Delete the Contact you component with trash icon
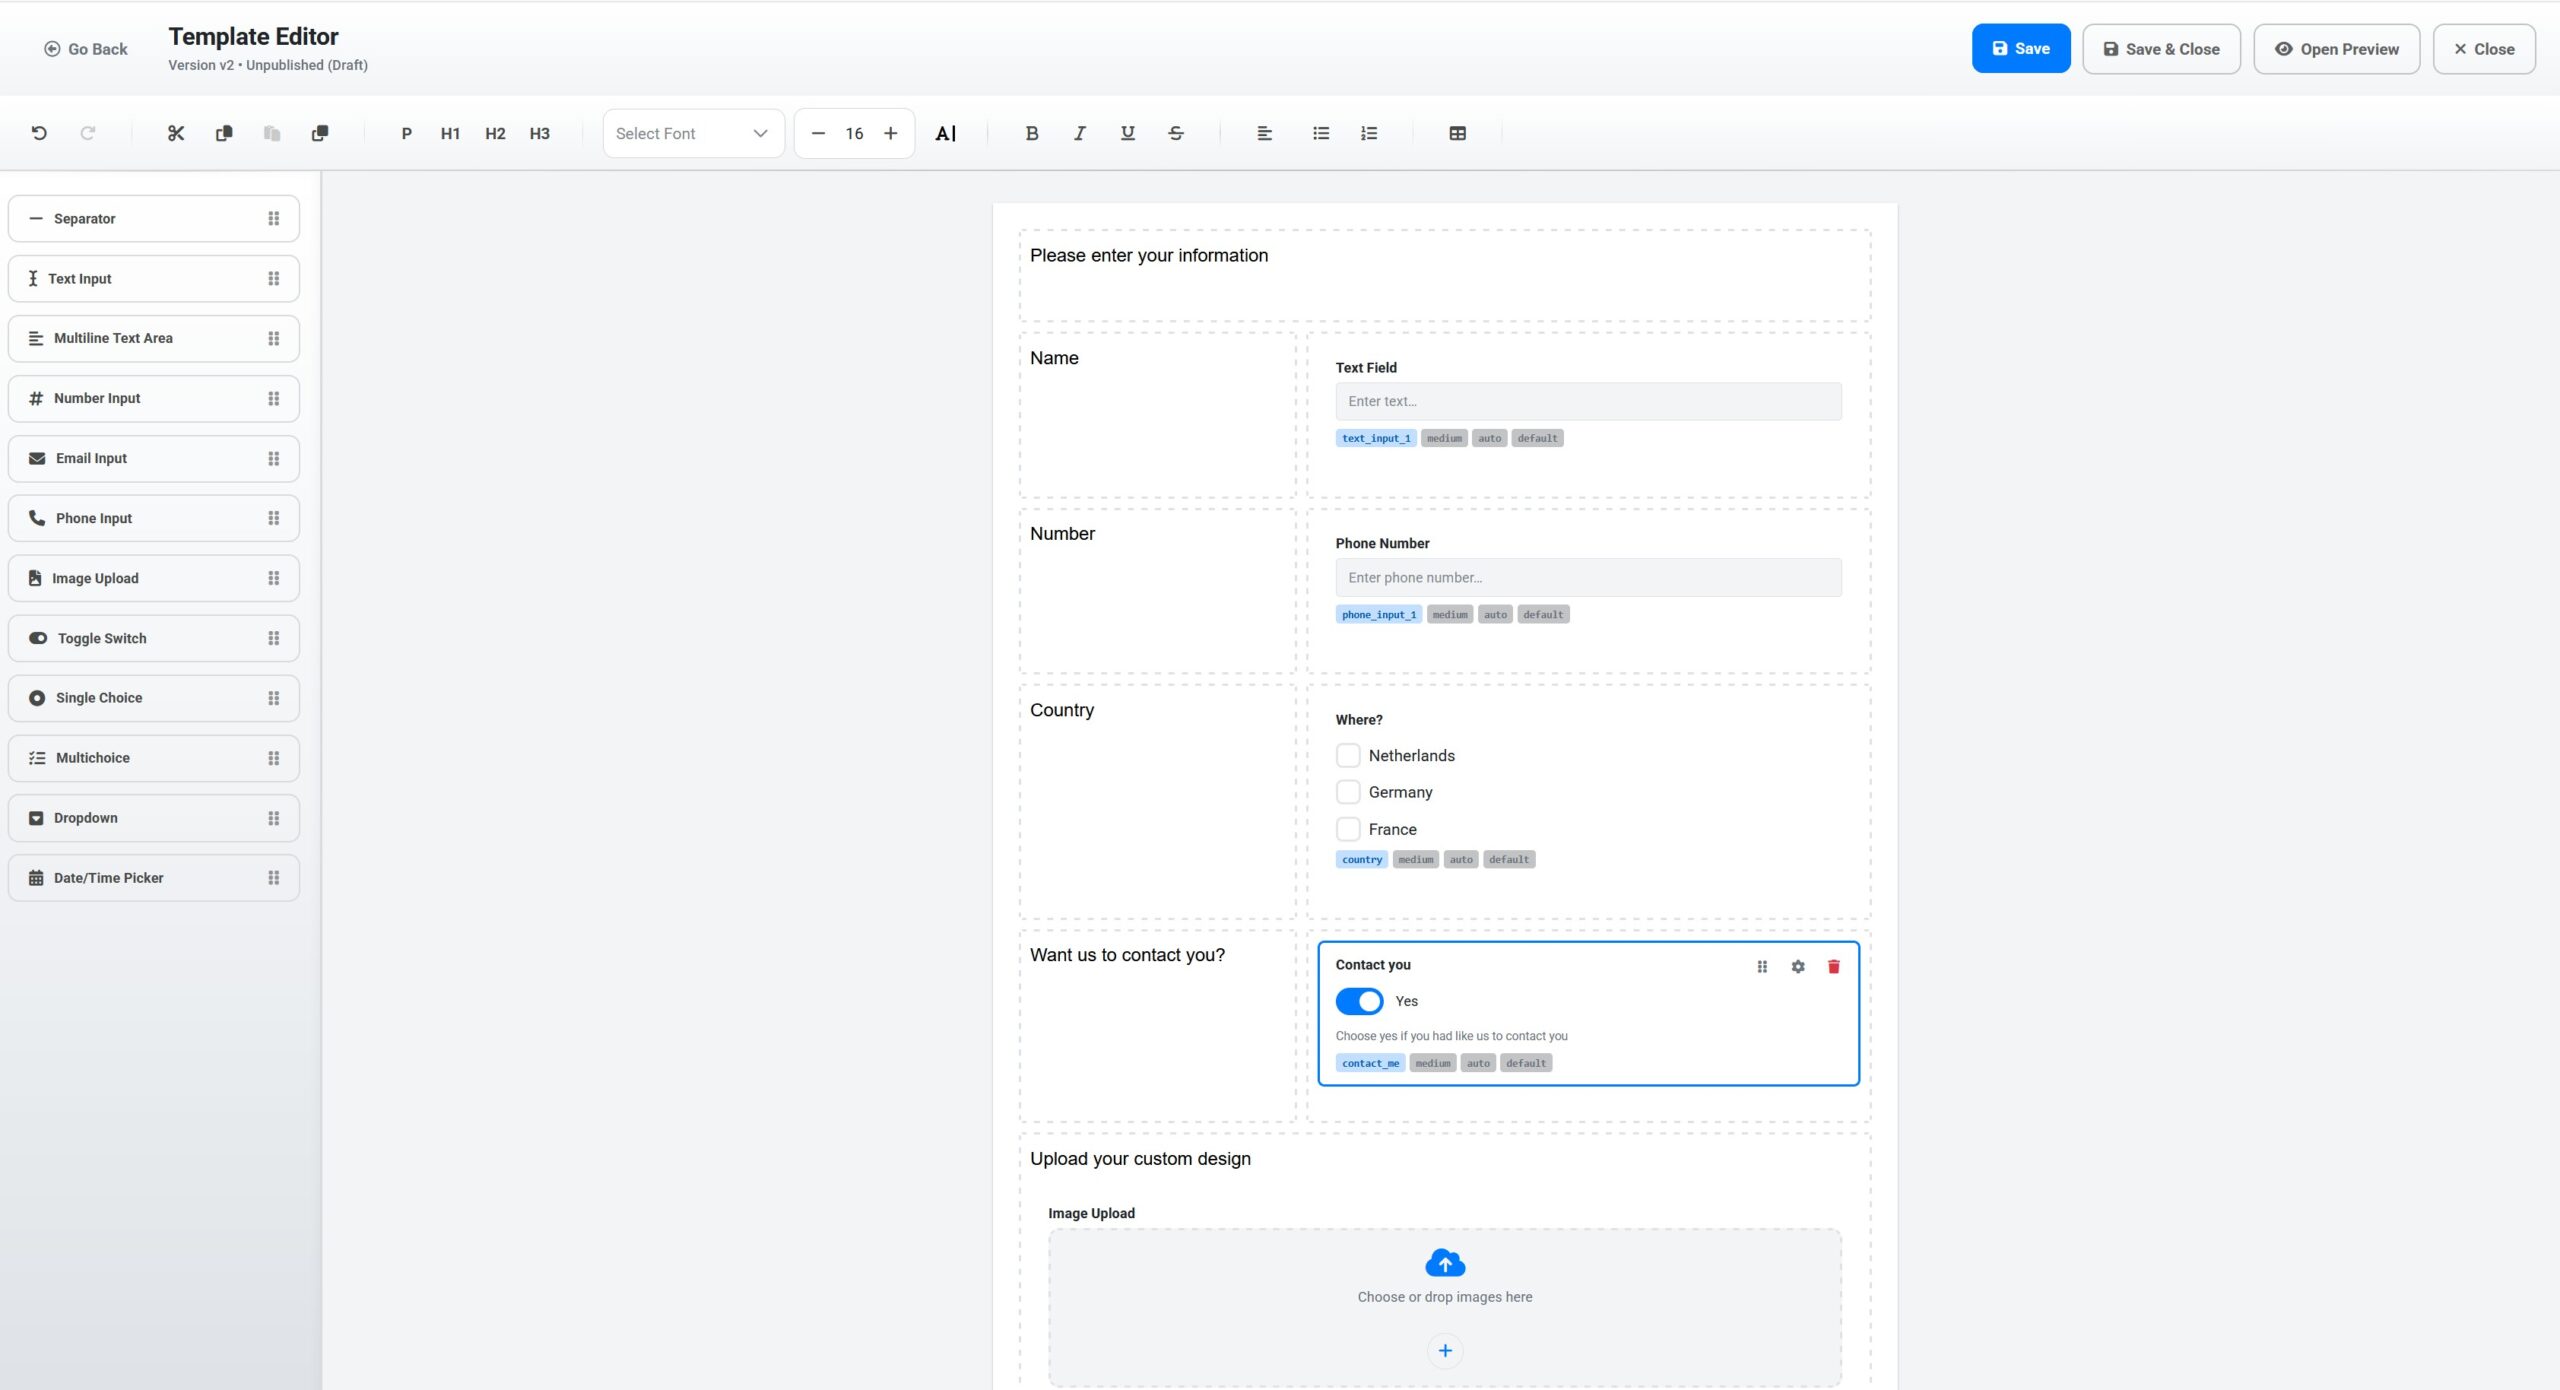 [x=1834, y=966]
